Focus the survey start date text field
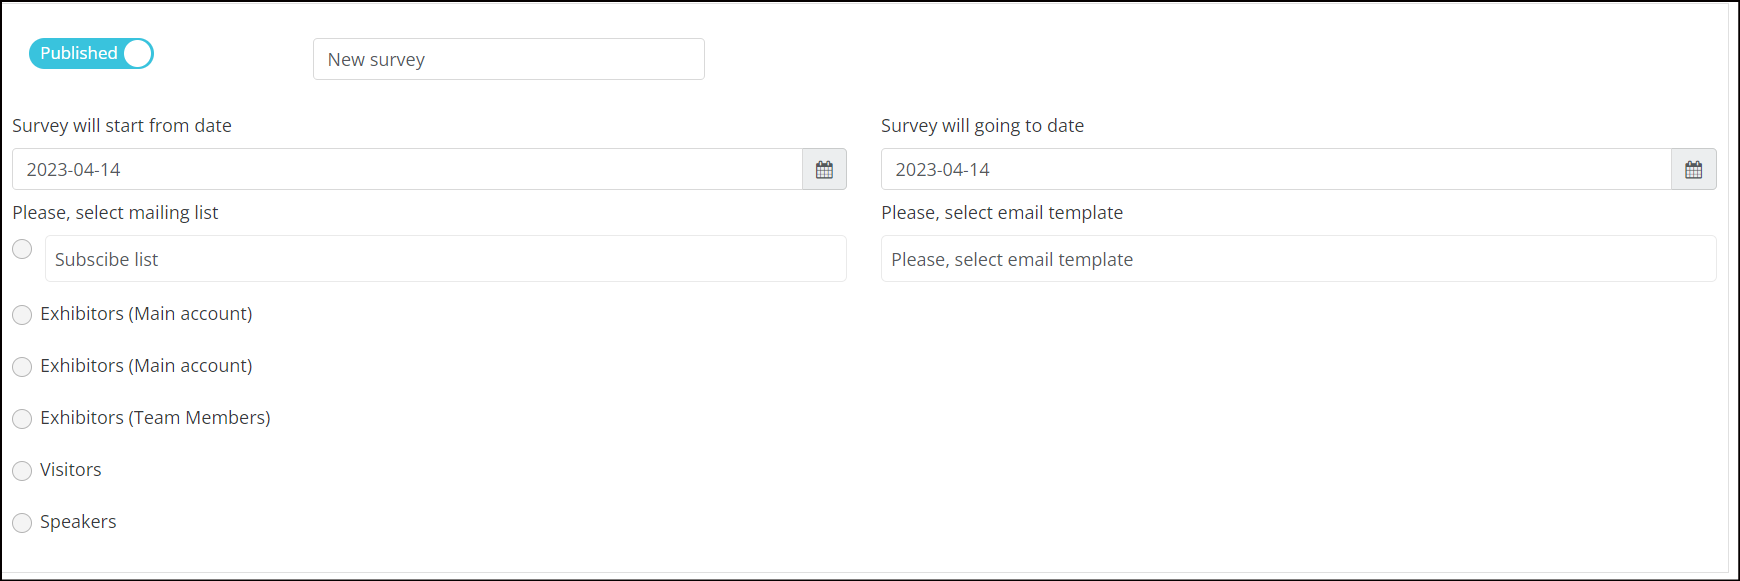Screen dimensions: 1740x581 pos(407,169)
